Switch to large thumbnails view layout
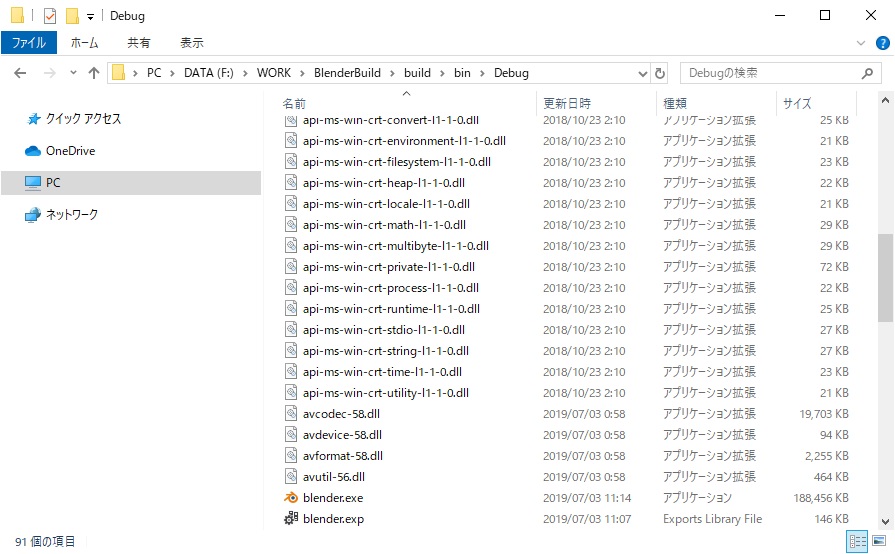Screen dimensions: 895x554 point(879,541)
